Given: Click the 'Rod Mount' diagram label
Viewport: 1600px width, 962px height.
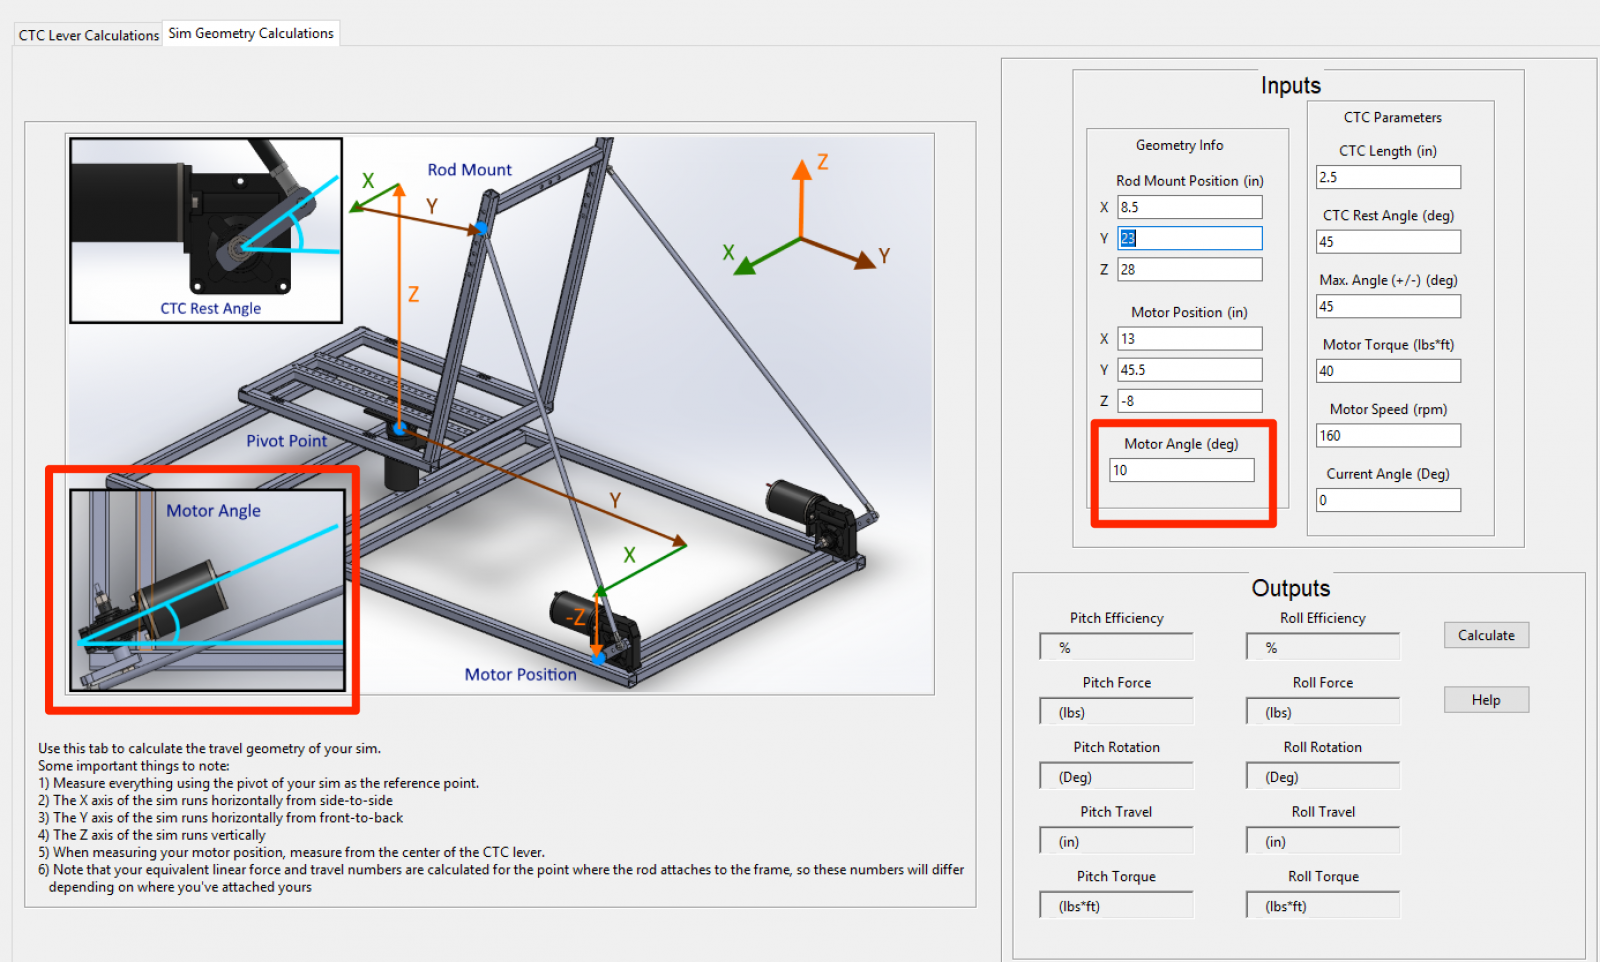Looking at the screenshot, I should 469,170.
